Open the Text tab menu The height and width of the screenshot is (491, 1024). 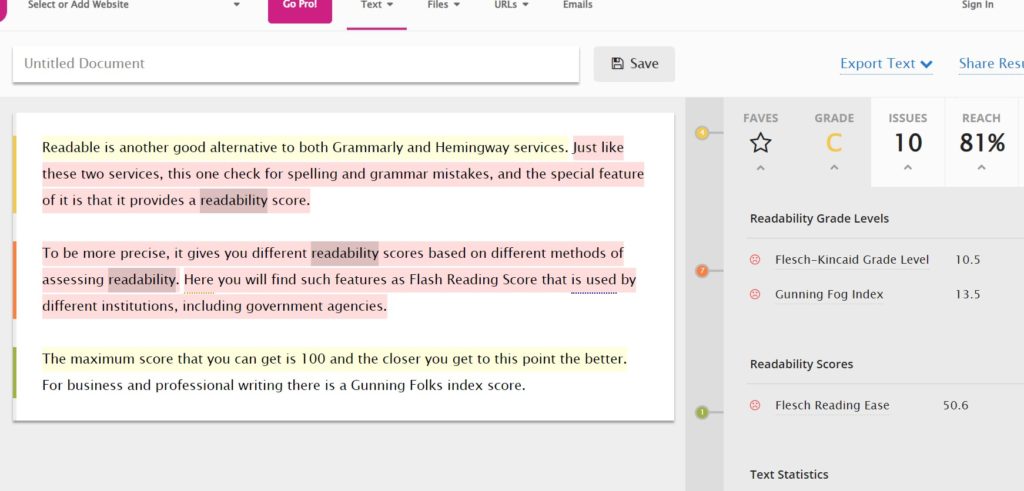[377, 7]
